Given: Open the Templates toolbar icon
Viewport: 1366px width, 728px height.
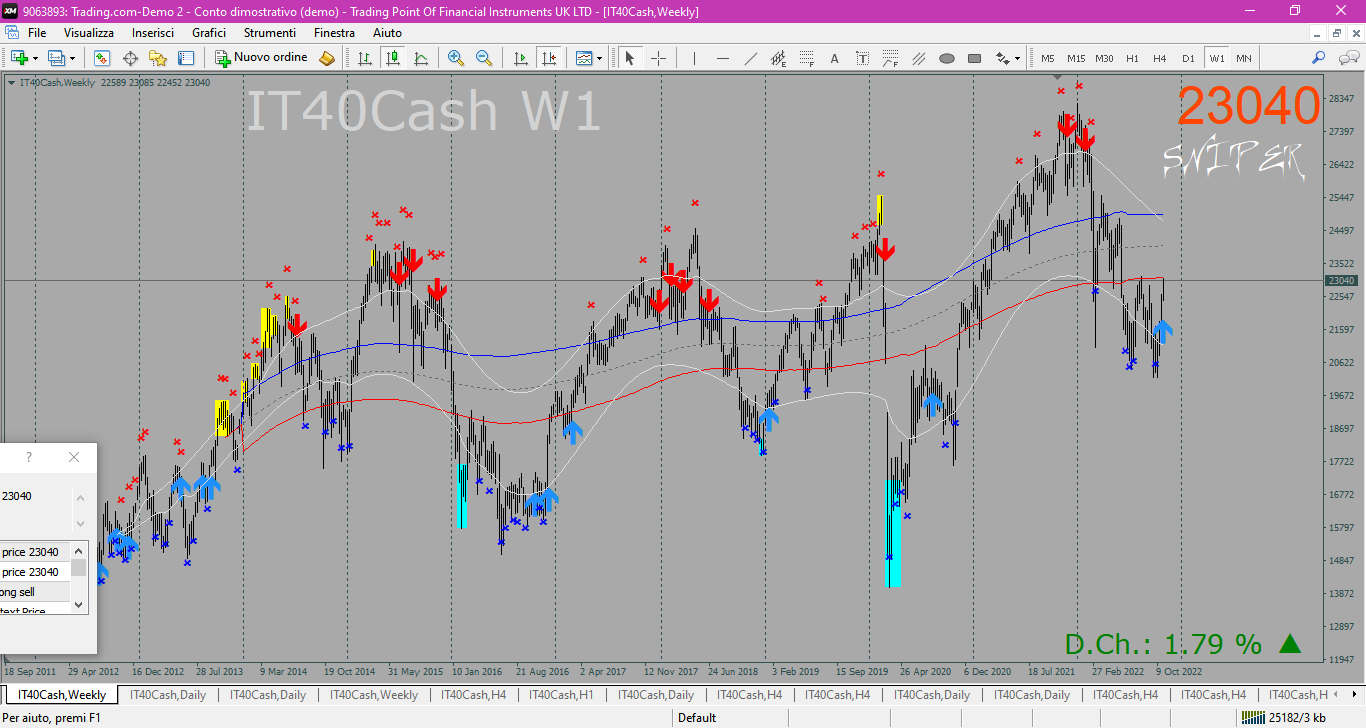Looking at the screenshot, I should tap(584, 58).
